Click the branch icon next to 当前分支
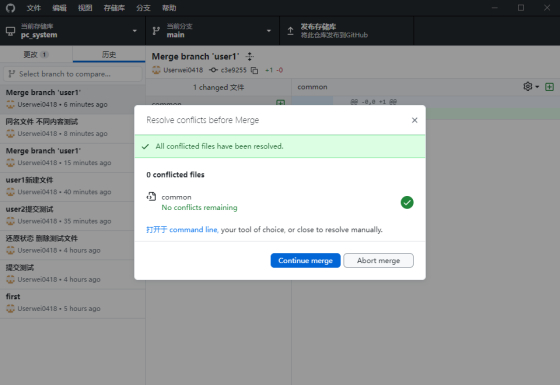 [x=156, y=31]
